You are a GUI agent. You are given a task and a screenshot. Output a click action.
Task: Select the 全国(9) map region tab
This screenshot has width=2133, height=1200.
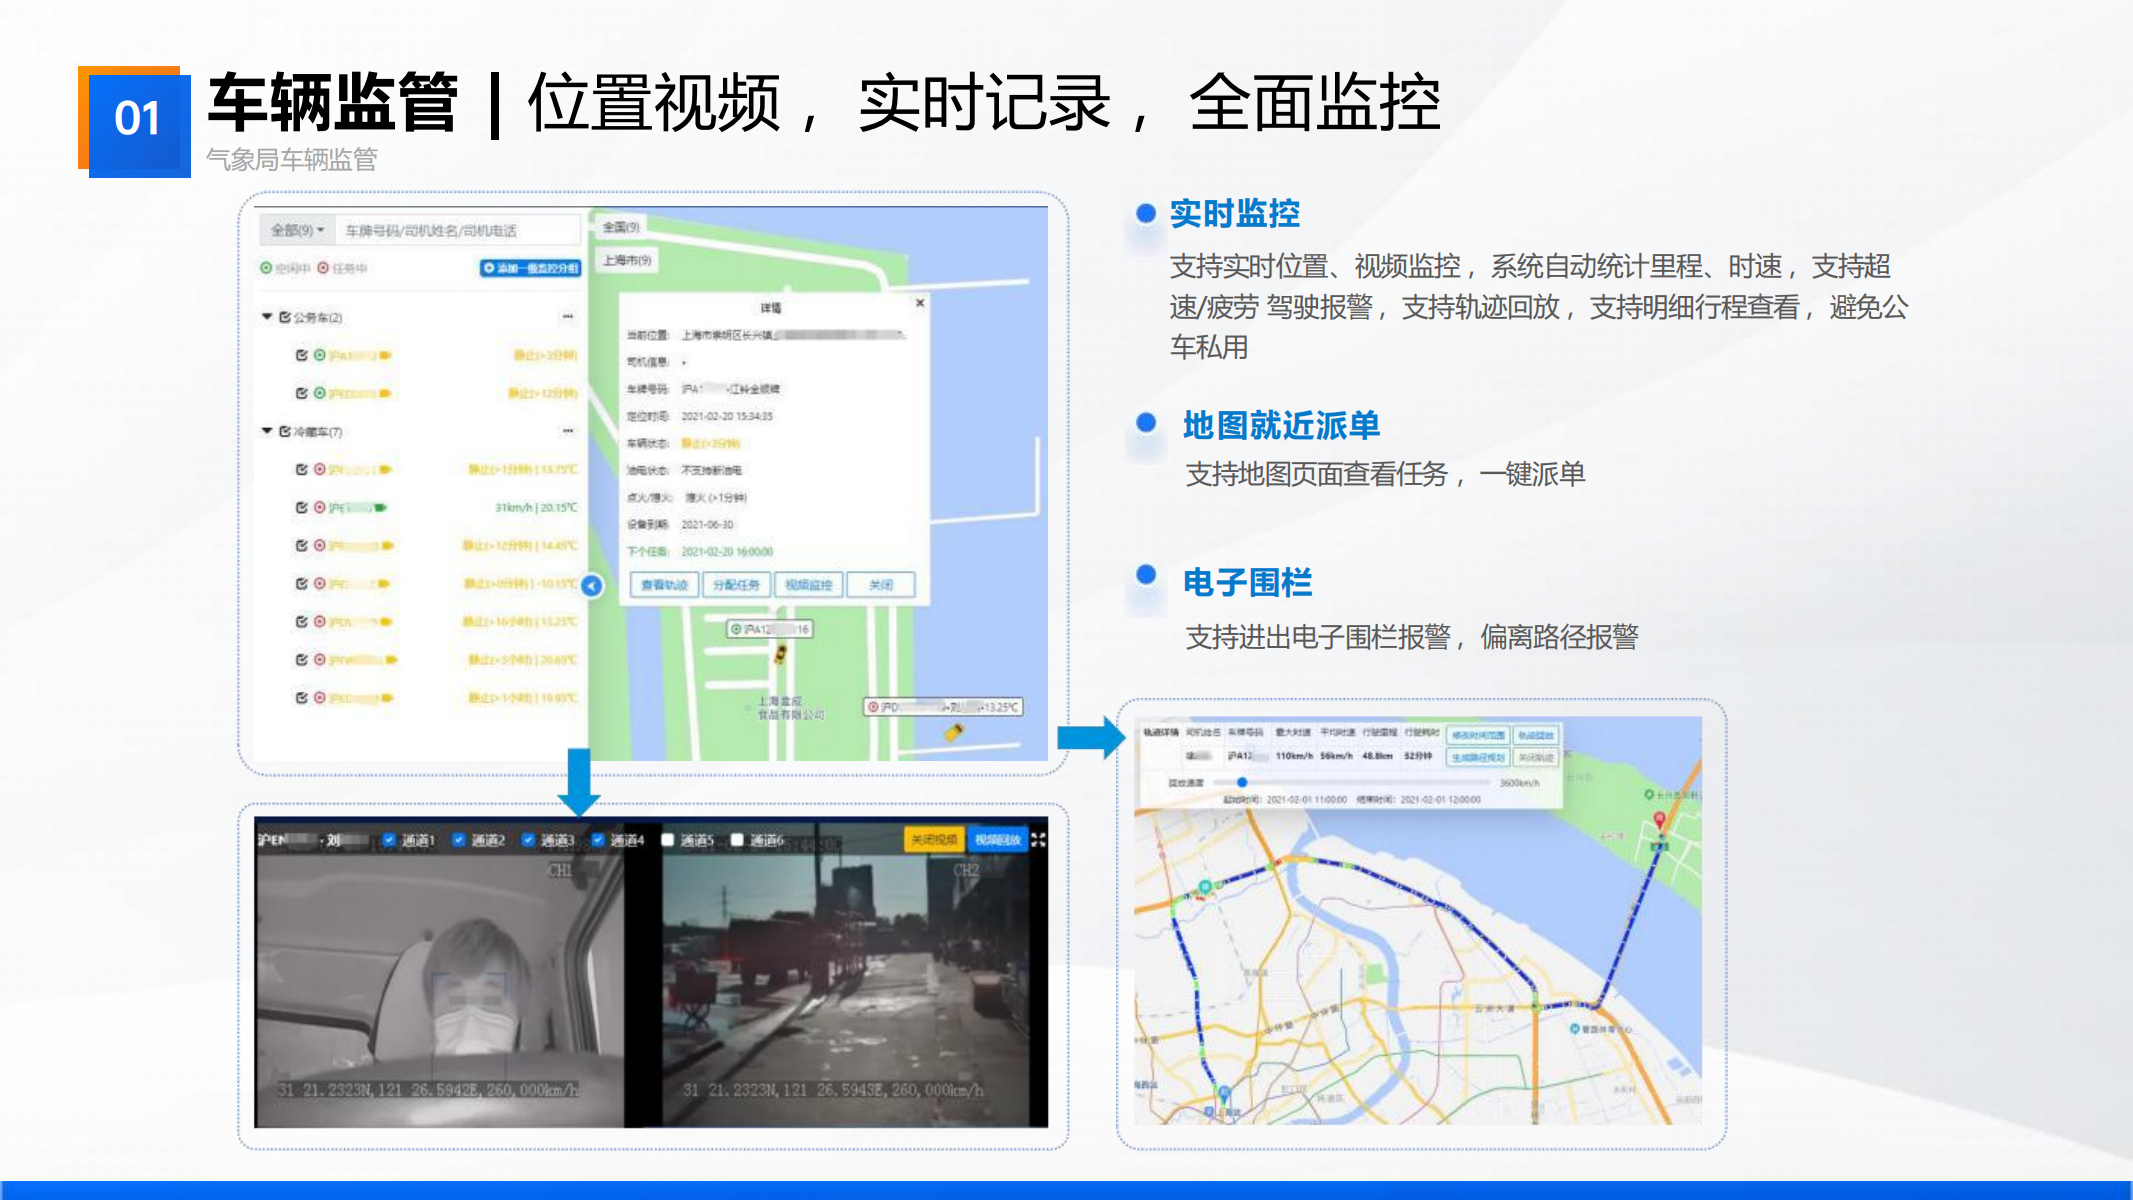tap(621, 227)
